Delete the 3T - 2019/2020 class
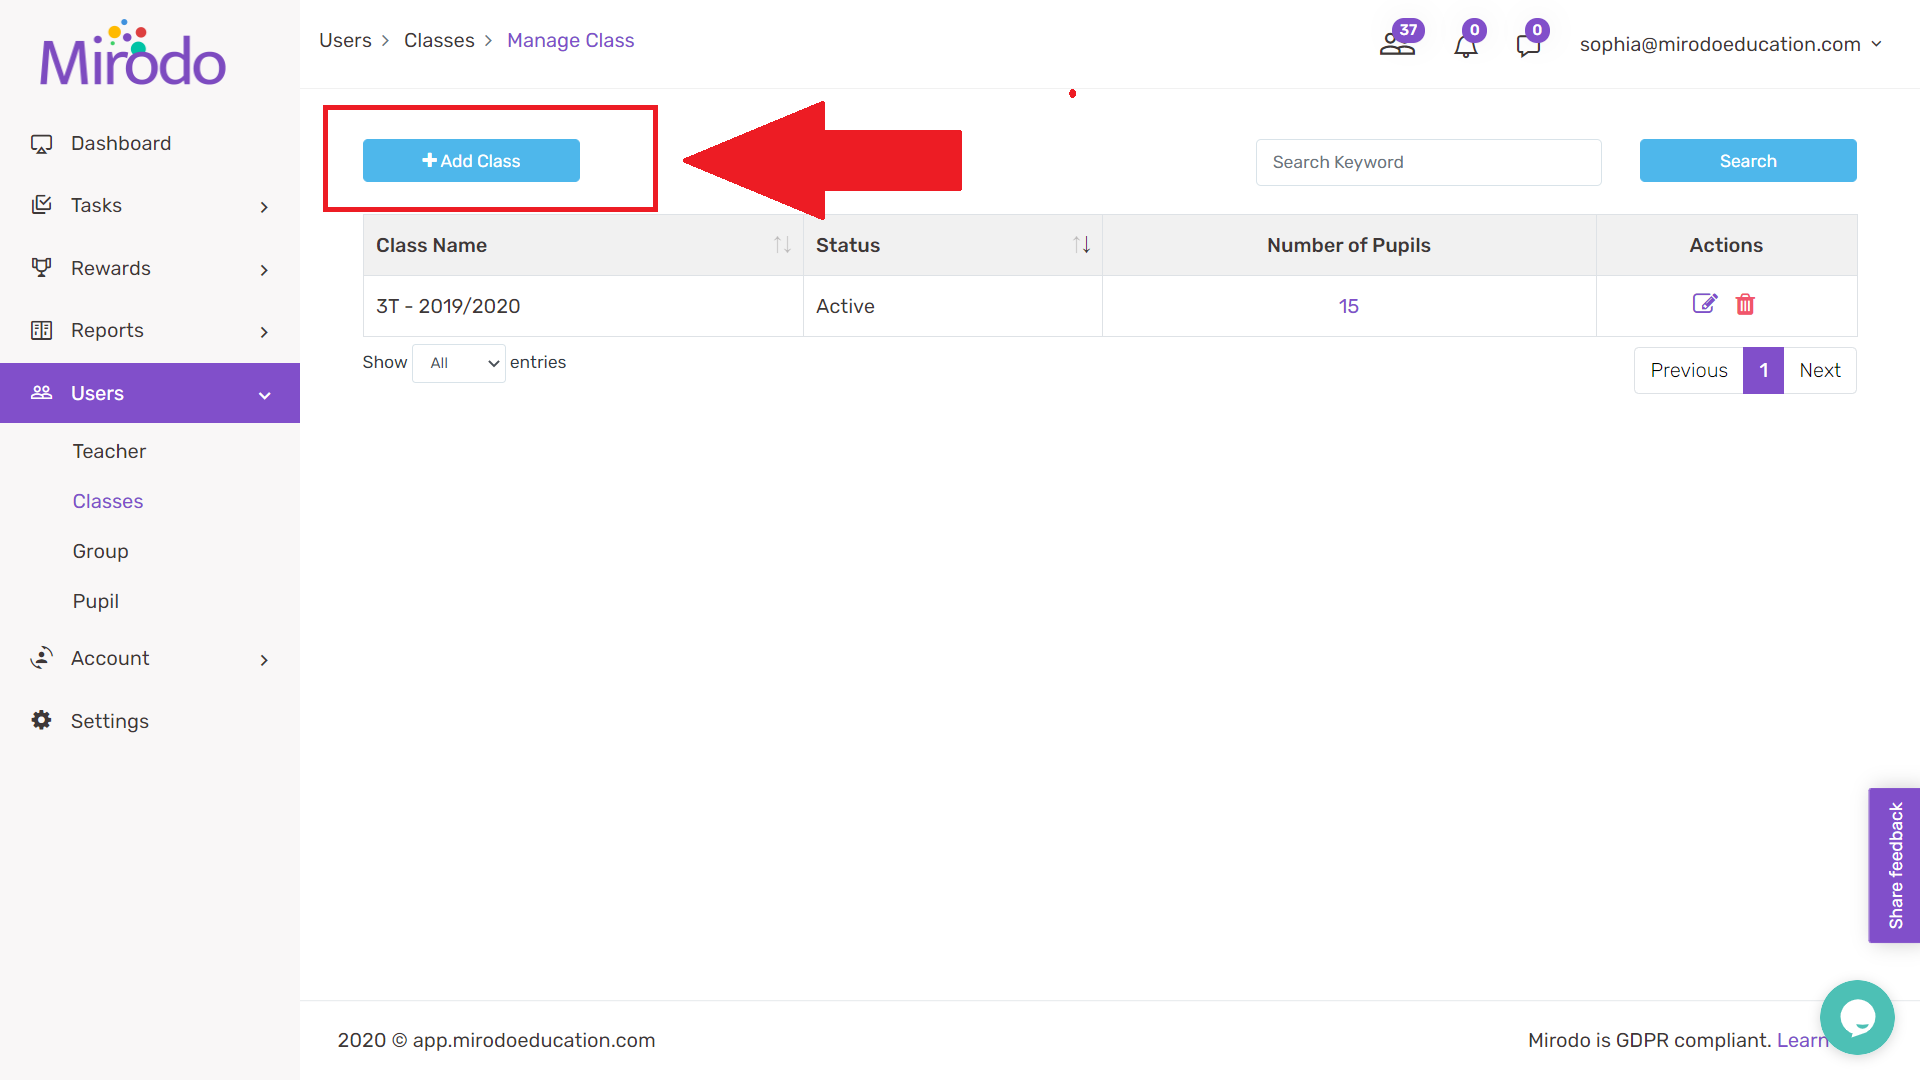The height and width of the screenshot is (1080, 1920). coord(1745,304)
